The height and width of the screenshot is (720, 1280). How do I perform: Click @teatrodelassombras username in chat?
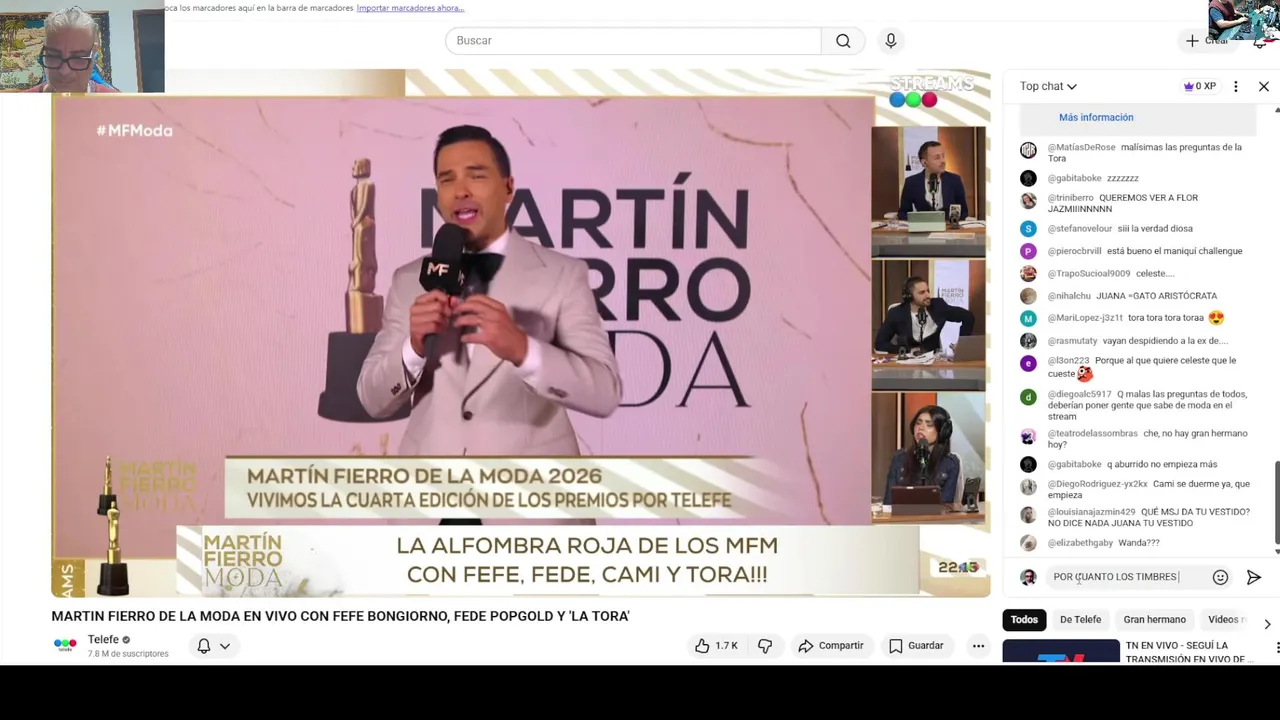1093,434
